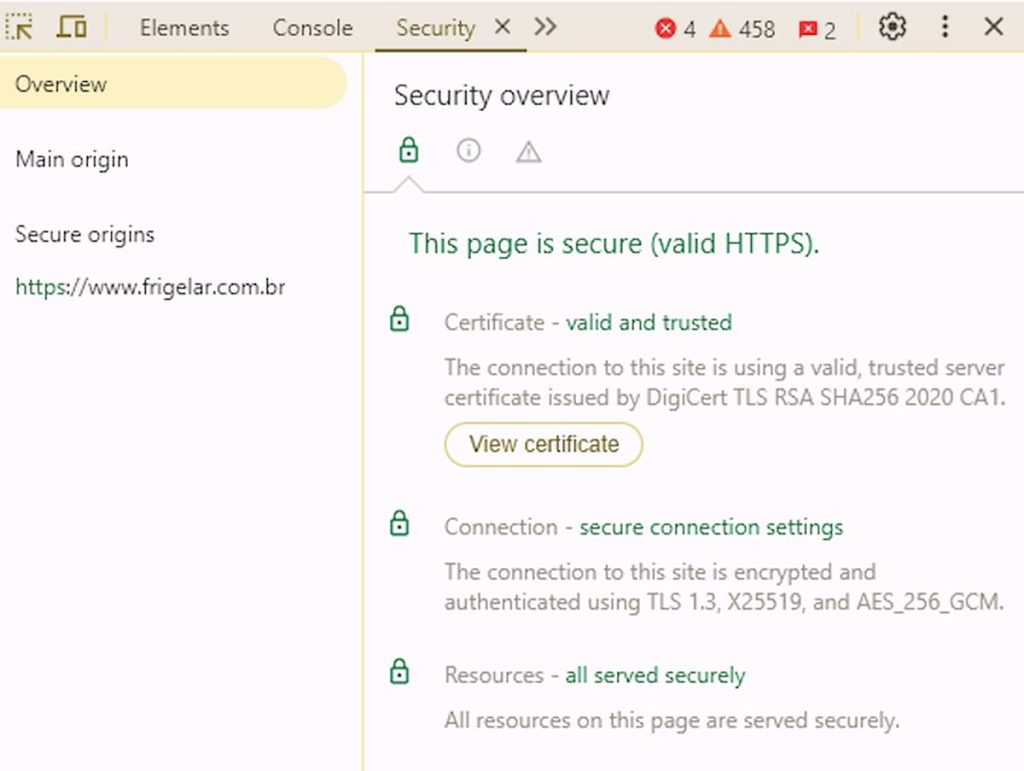Click the red errors count icon

click(x=666, y=29)
